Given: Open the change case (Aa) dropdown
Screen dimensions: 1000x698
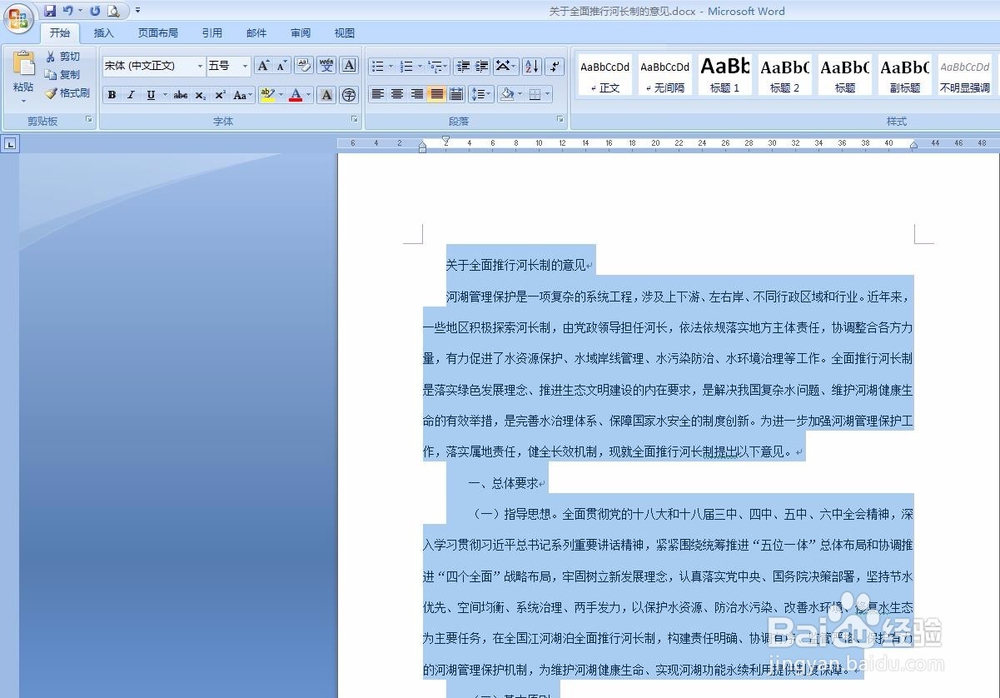Looking at the screenshot, I should tap(242, 95).
